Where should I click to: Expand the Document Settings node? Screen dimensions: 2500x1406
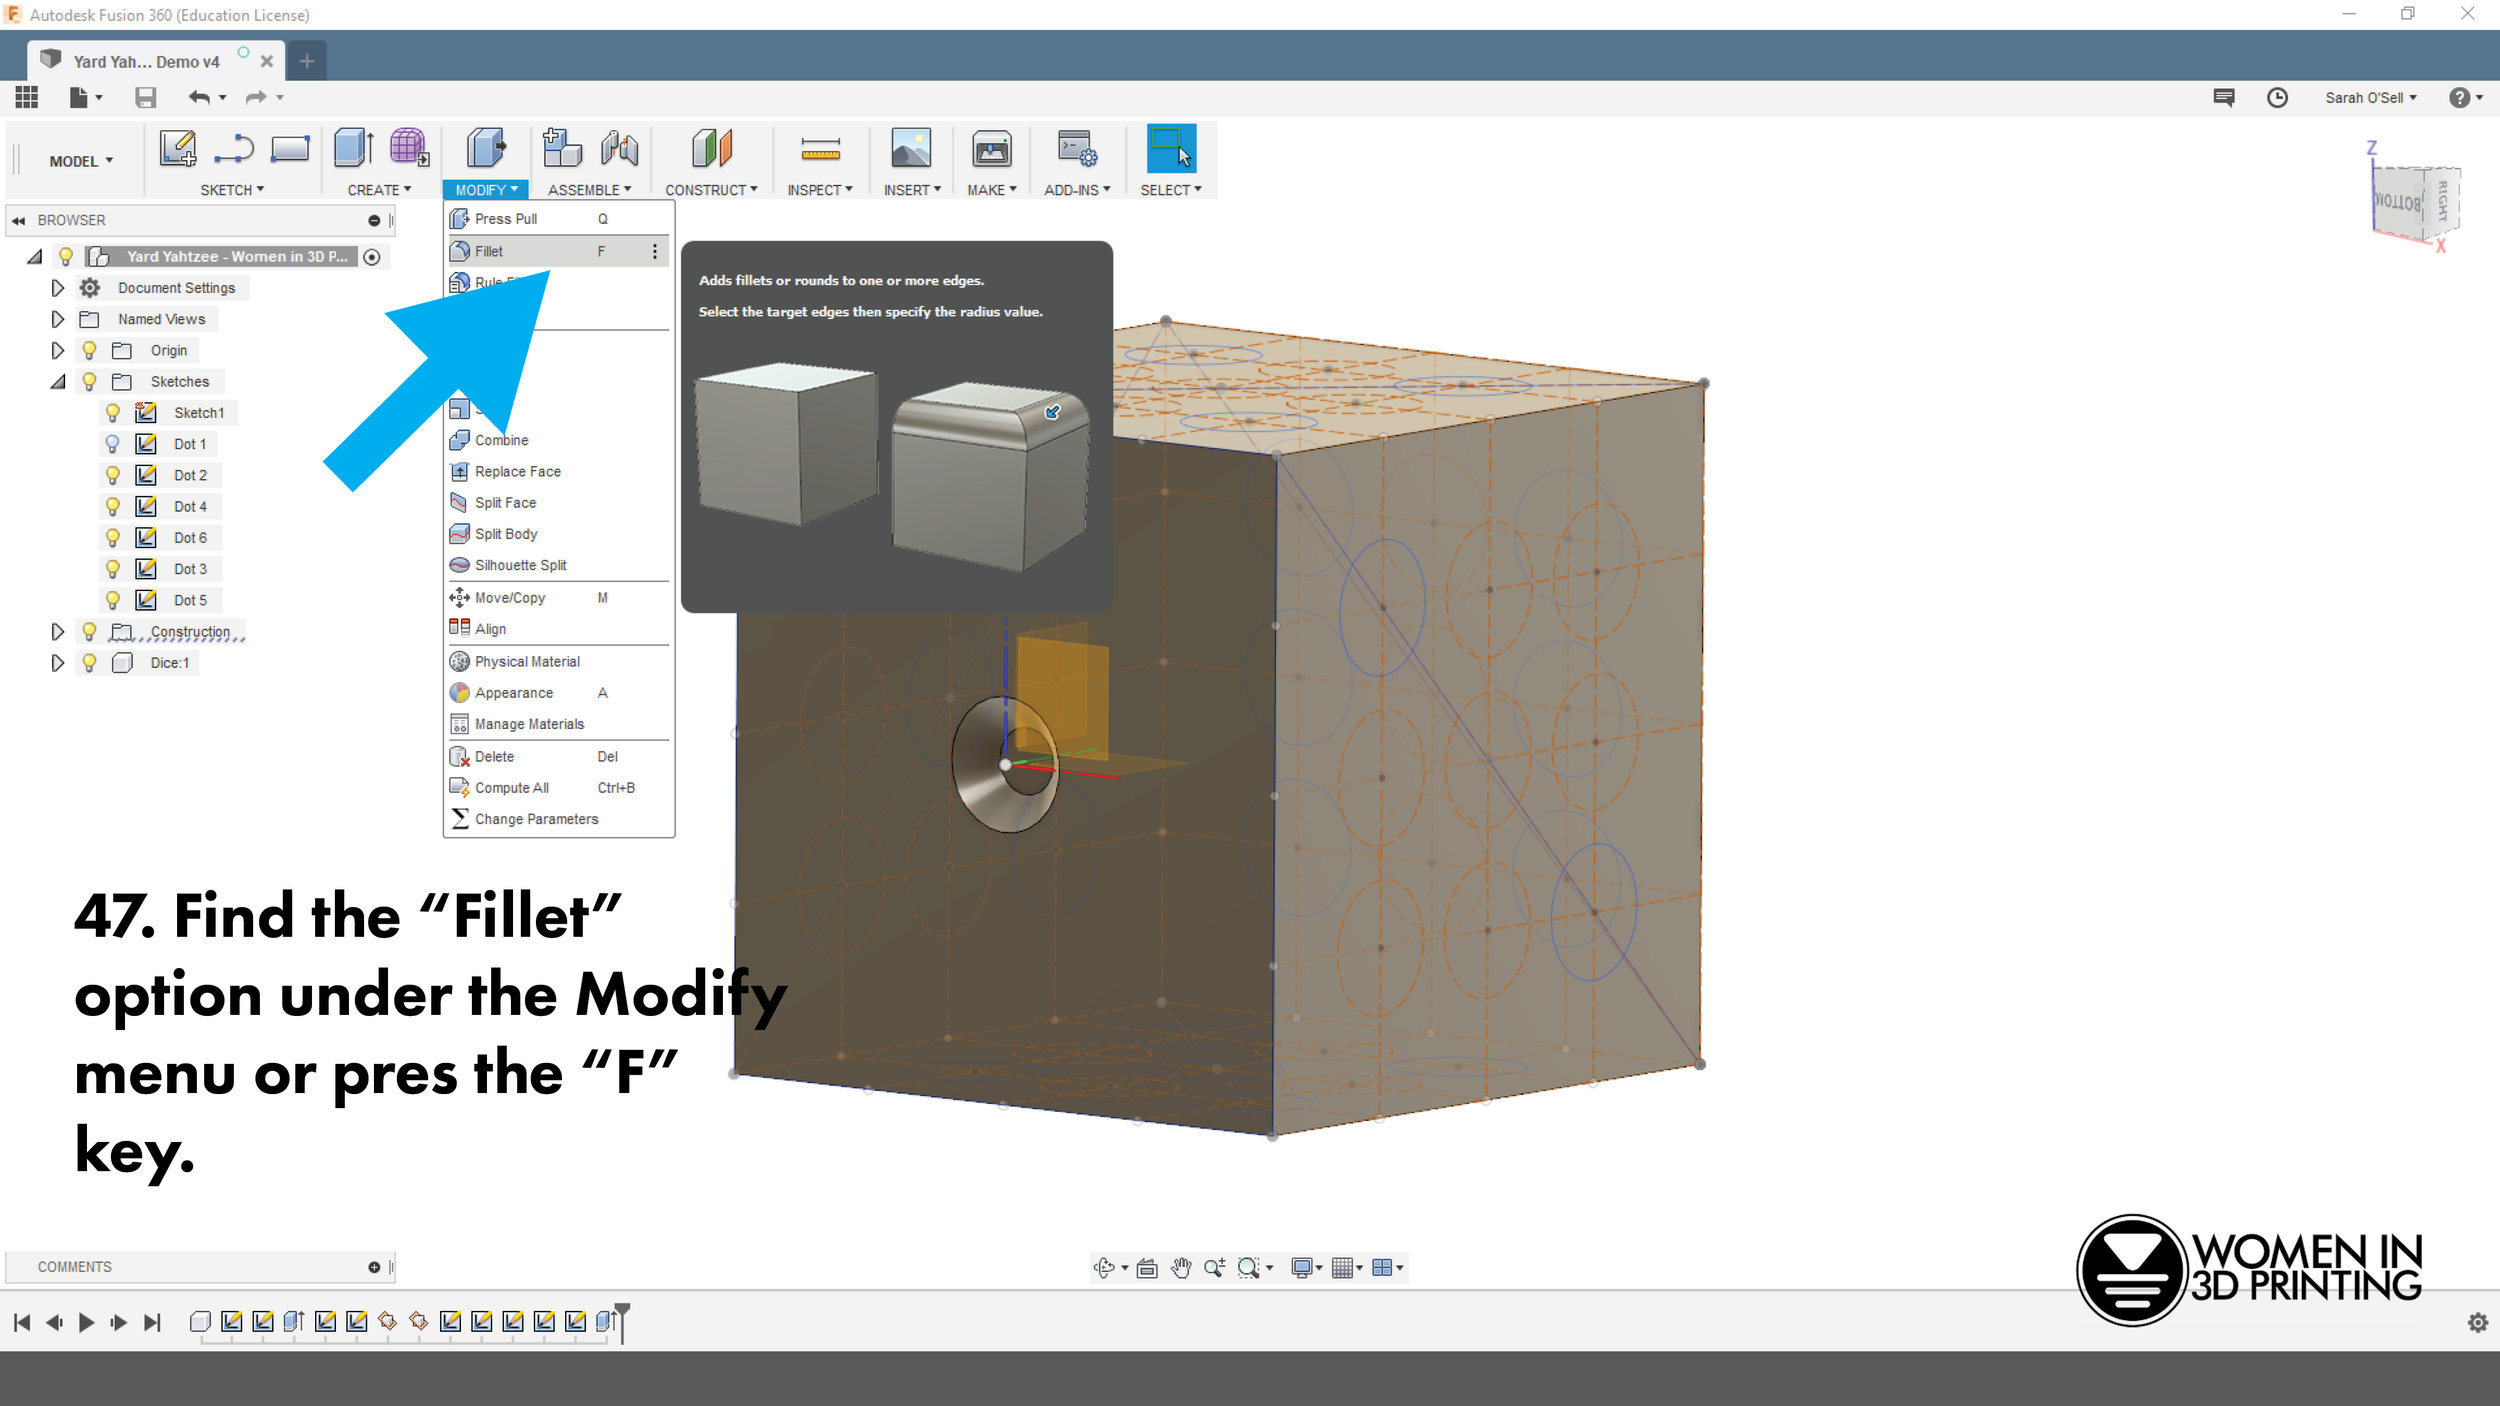(57, 288)
